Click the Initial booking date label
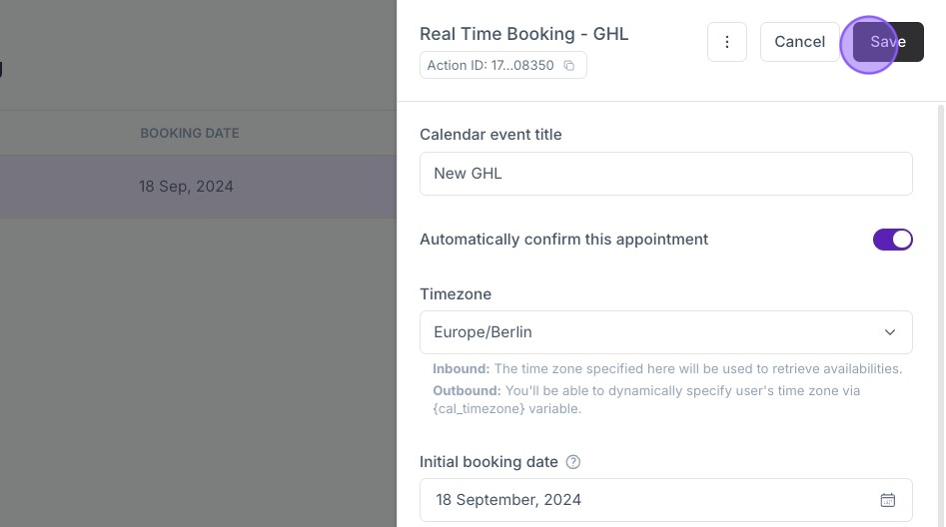946x527 pixels. tap(488, 462)
